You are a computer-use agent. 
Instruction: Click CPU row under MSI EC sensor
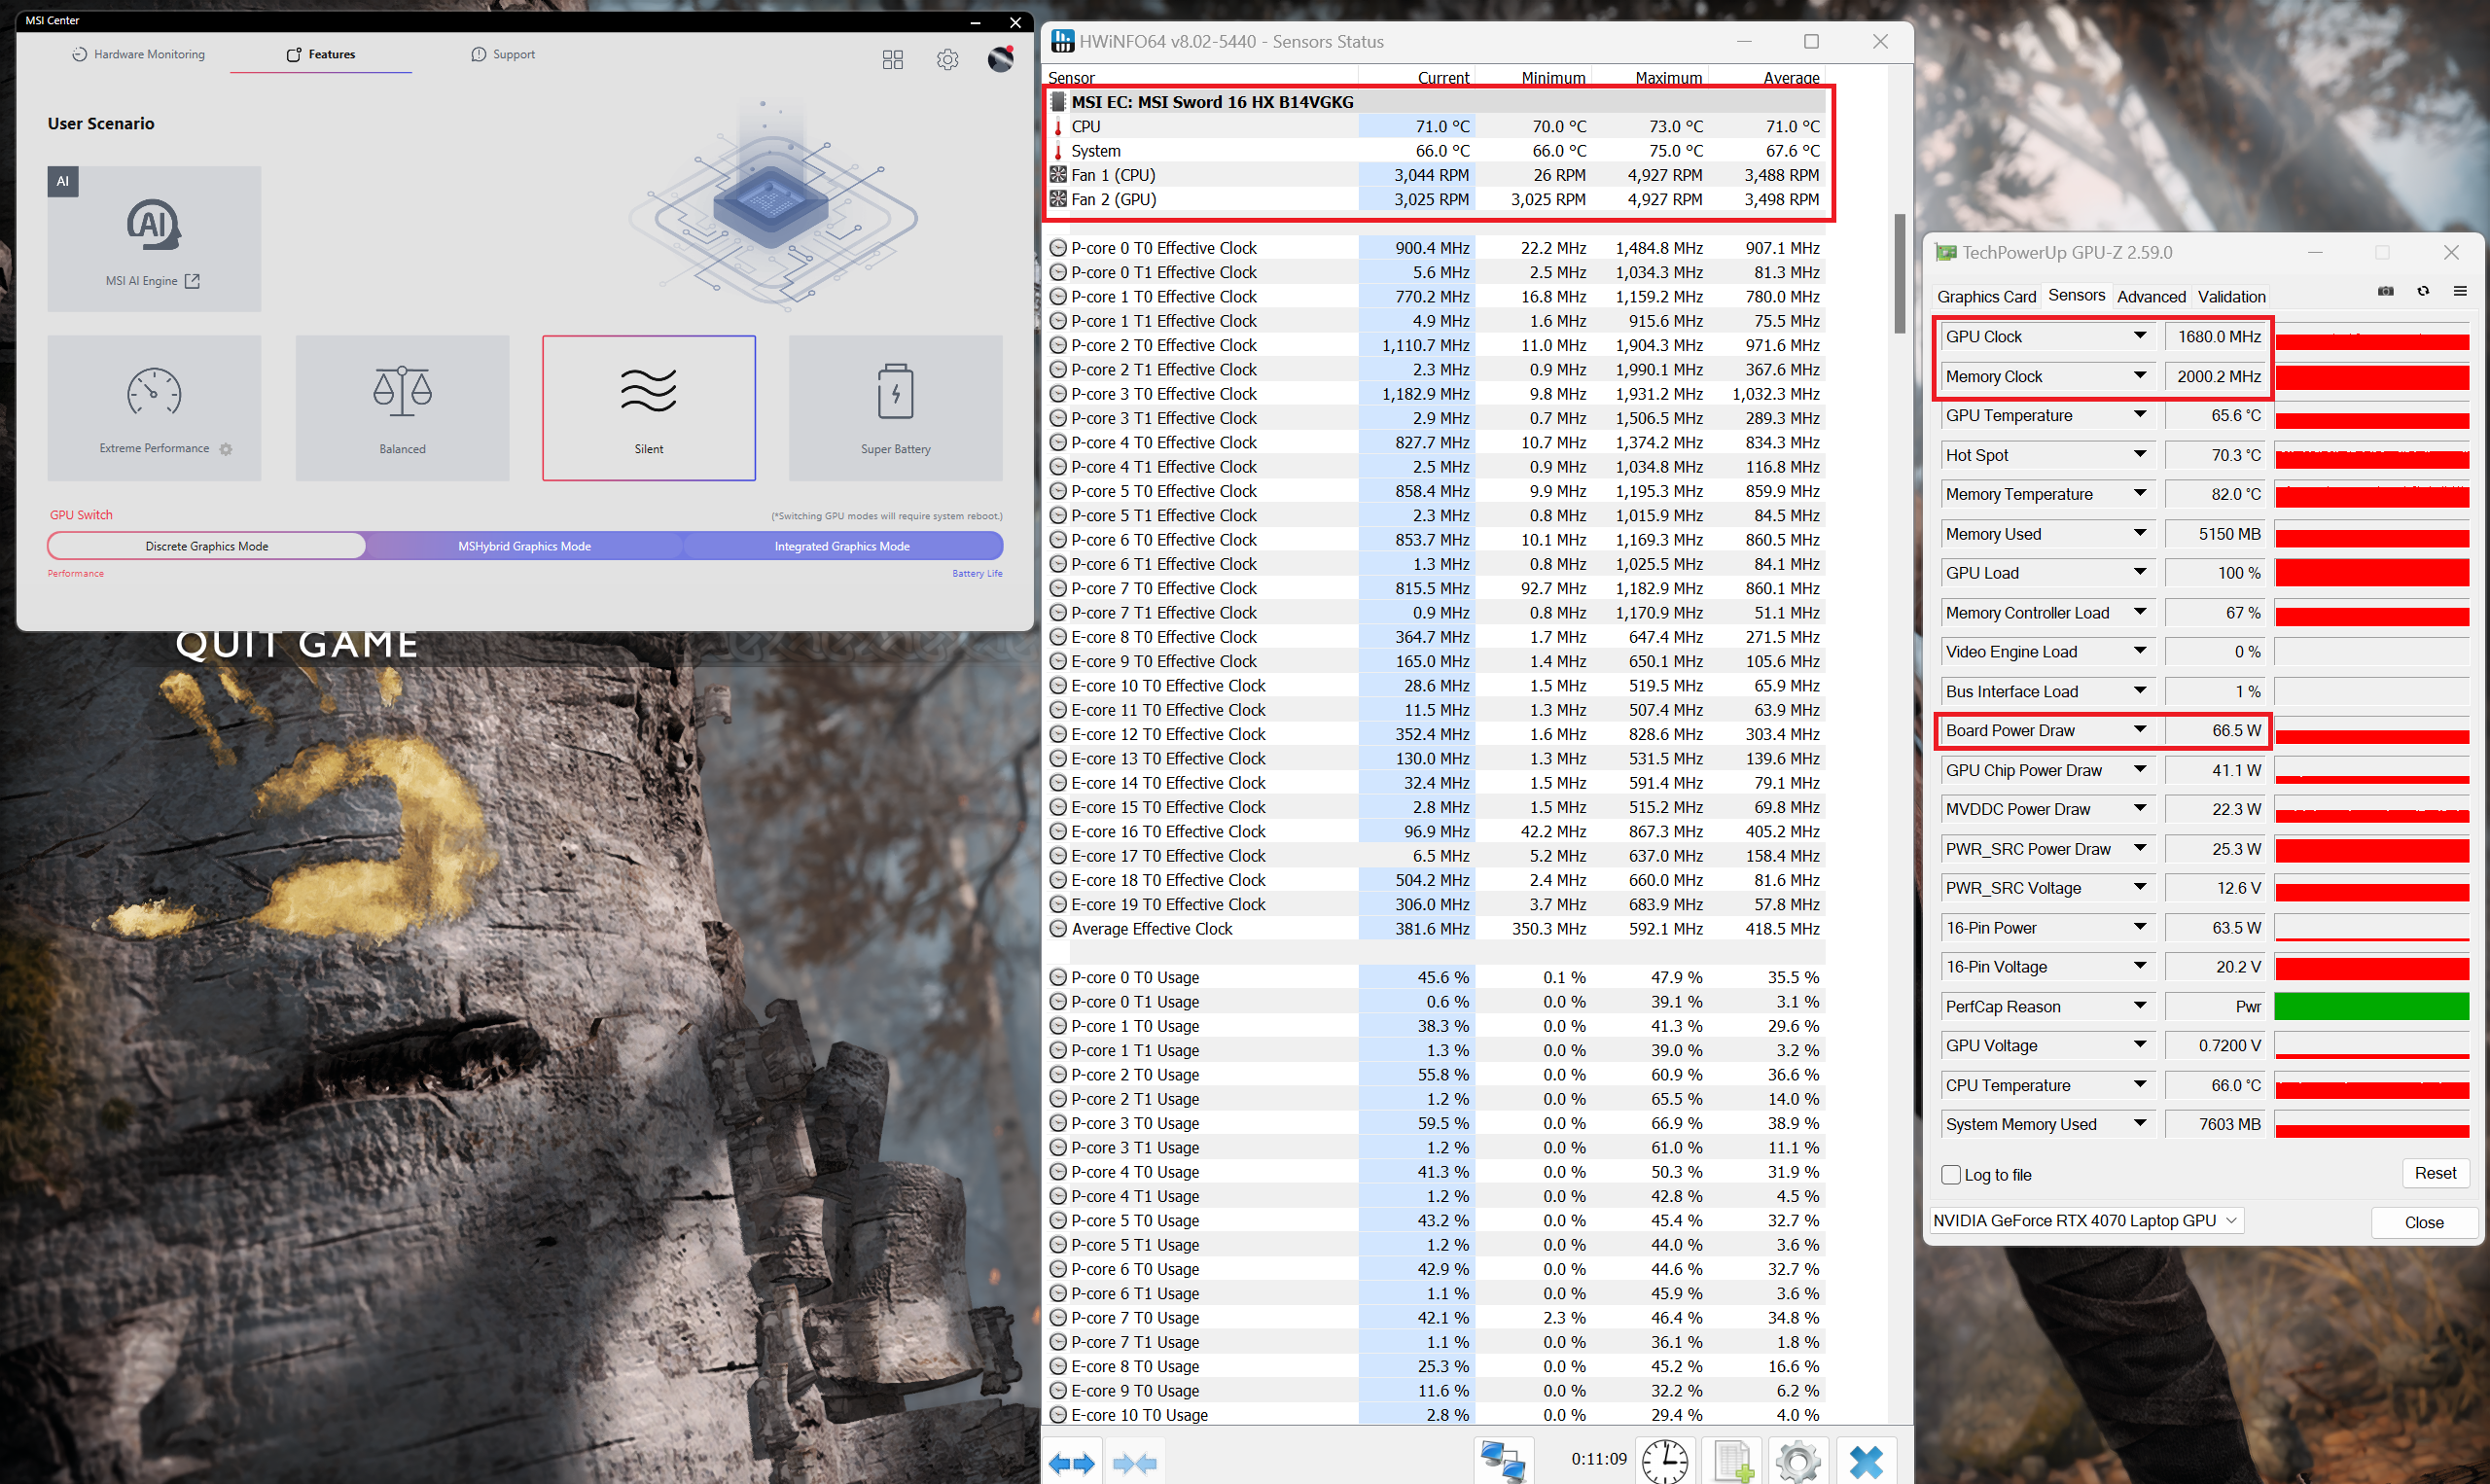(1434, 126)
